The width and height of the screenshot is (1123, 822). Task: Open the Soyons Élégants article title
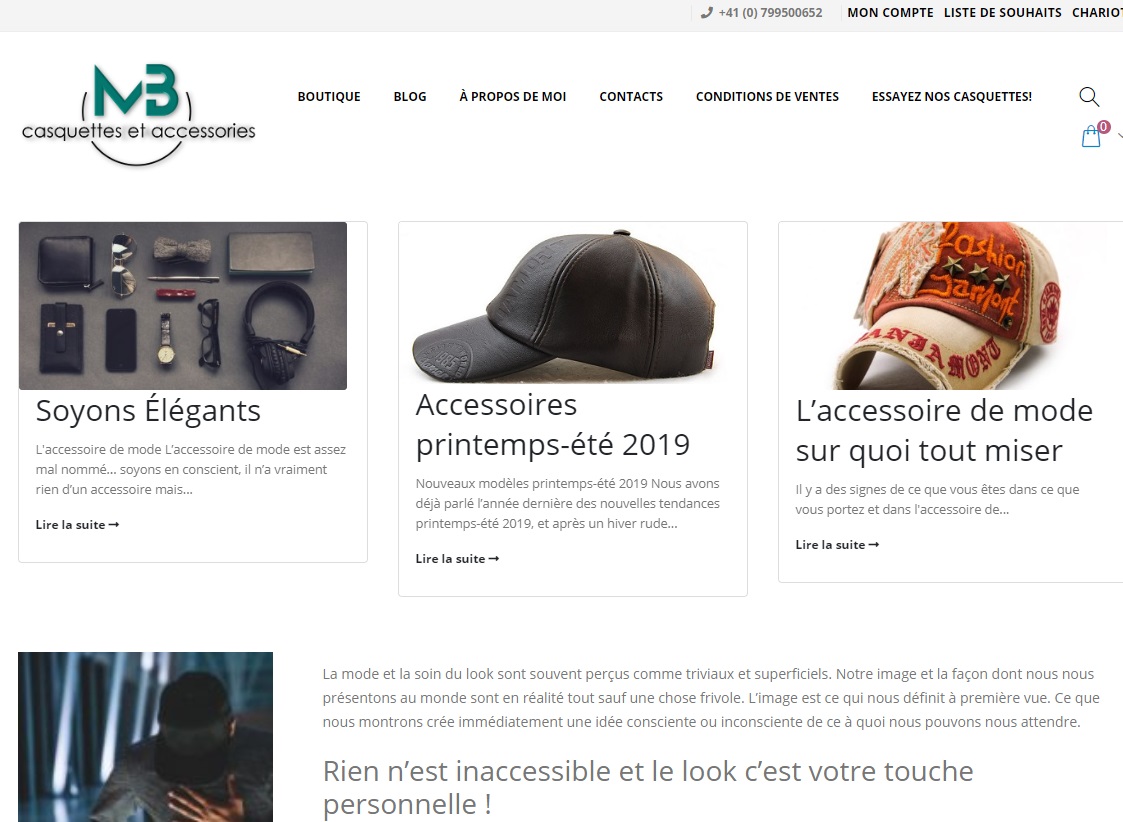[x=148, y=411]
